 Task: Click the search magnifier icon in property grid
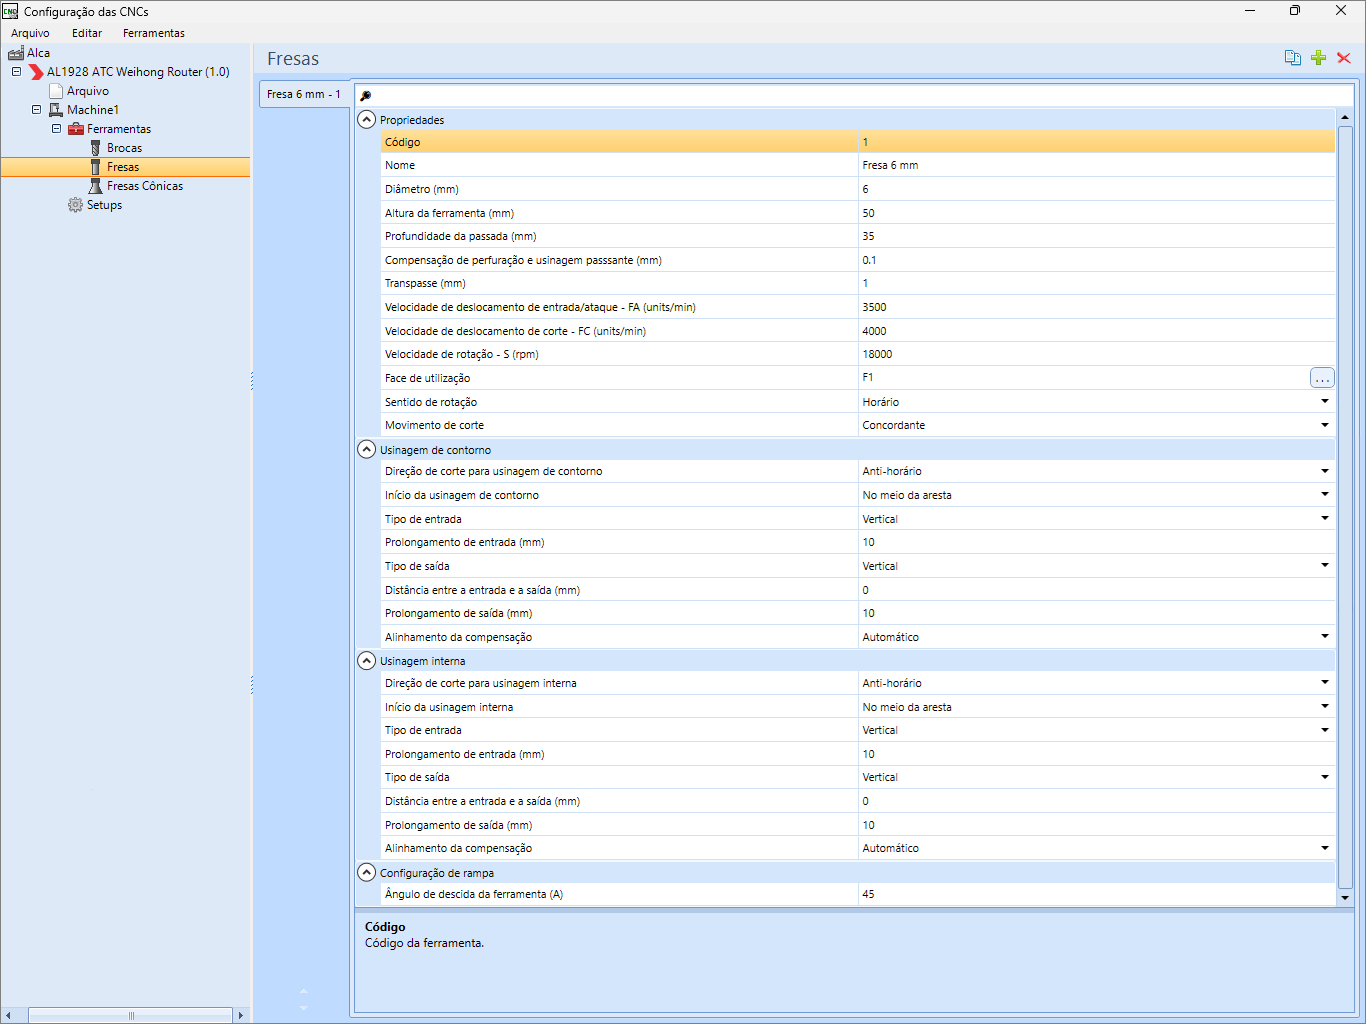[366, 96]
